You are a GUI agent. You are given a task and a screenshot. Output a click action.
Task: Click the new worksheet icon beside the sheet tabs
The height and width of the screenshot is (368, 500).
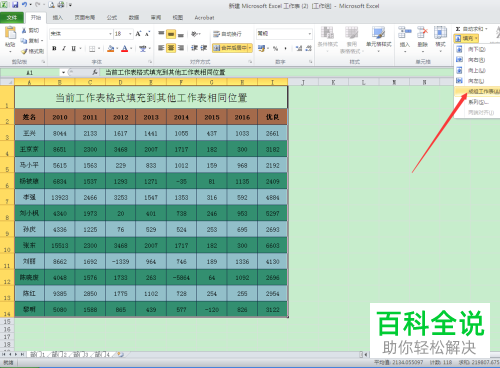[x=120, y=354]
